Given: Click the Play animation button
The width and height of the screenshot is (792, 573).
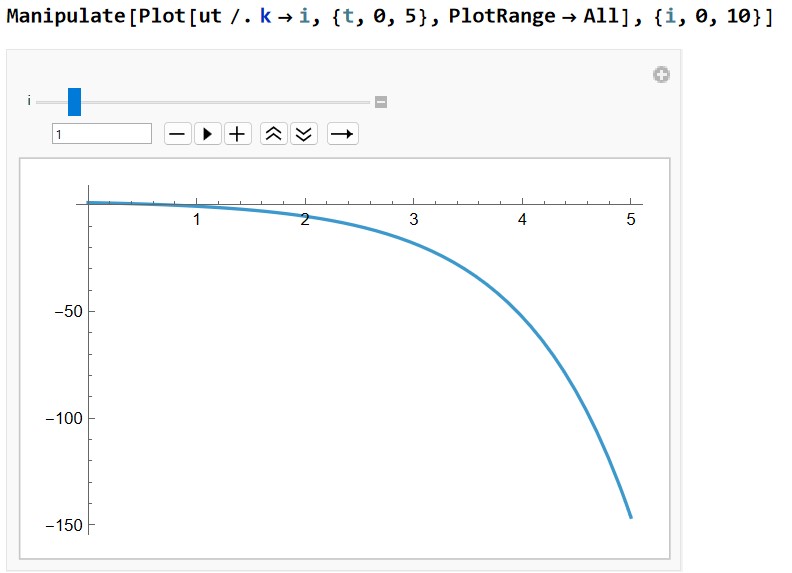Looking at the screenshot, I should pos(207,134).
